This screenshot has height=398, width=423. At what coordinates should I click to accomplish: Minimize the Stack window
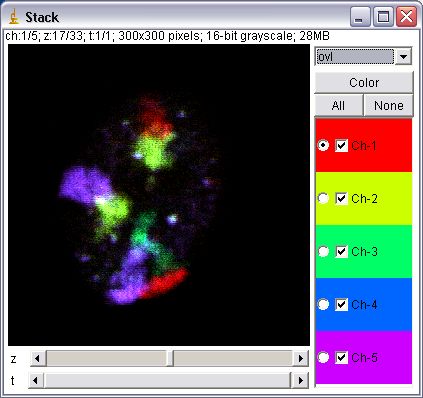click(360, 17)
